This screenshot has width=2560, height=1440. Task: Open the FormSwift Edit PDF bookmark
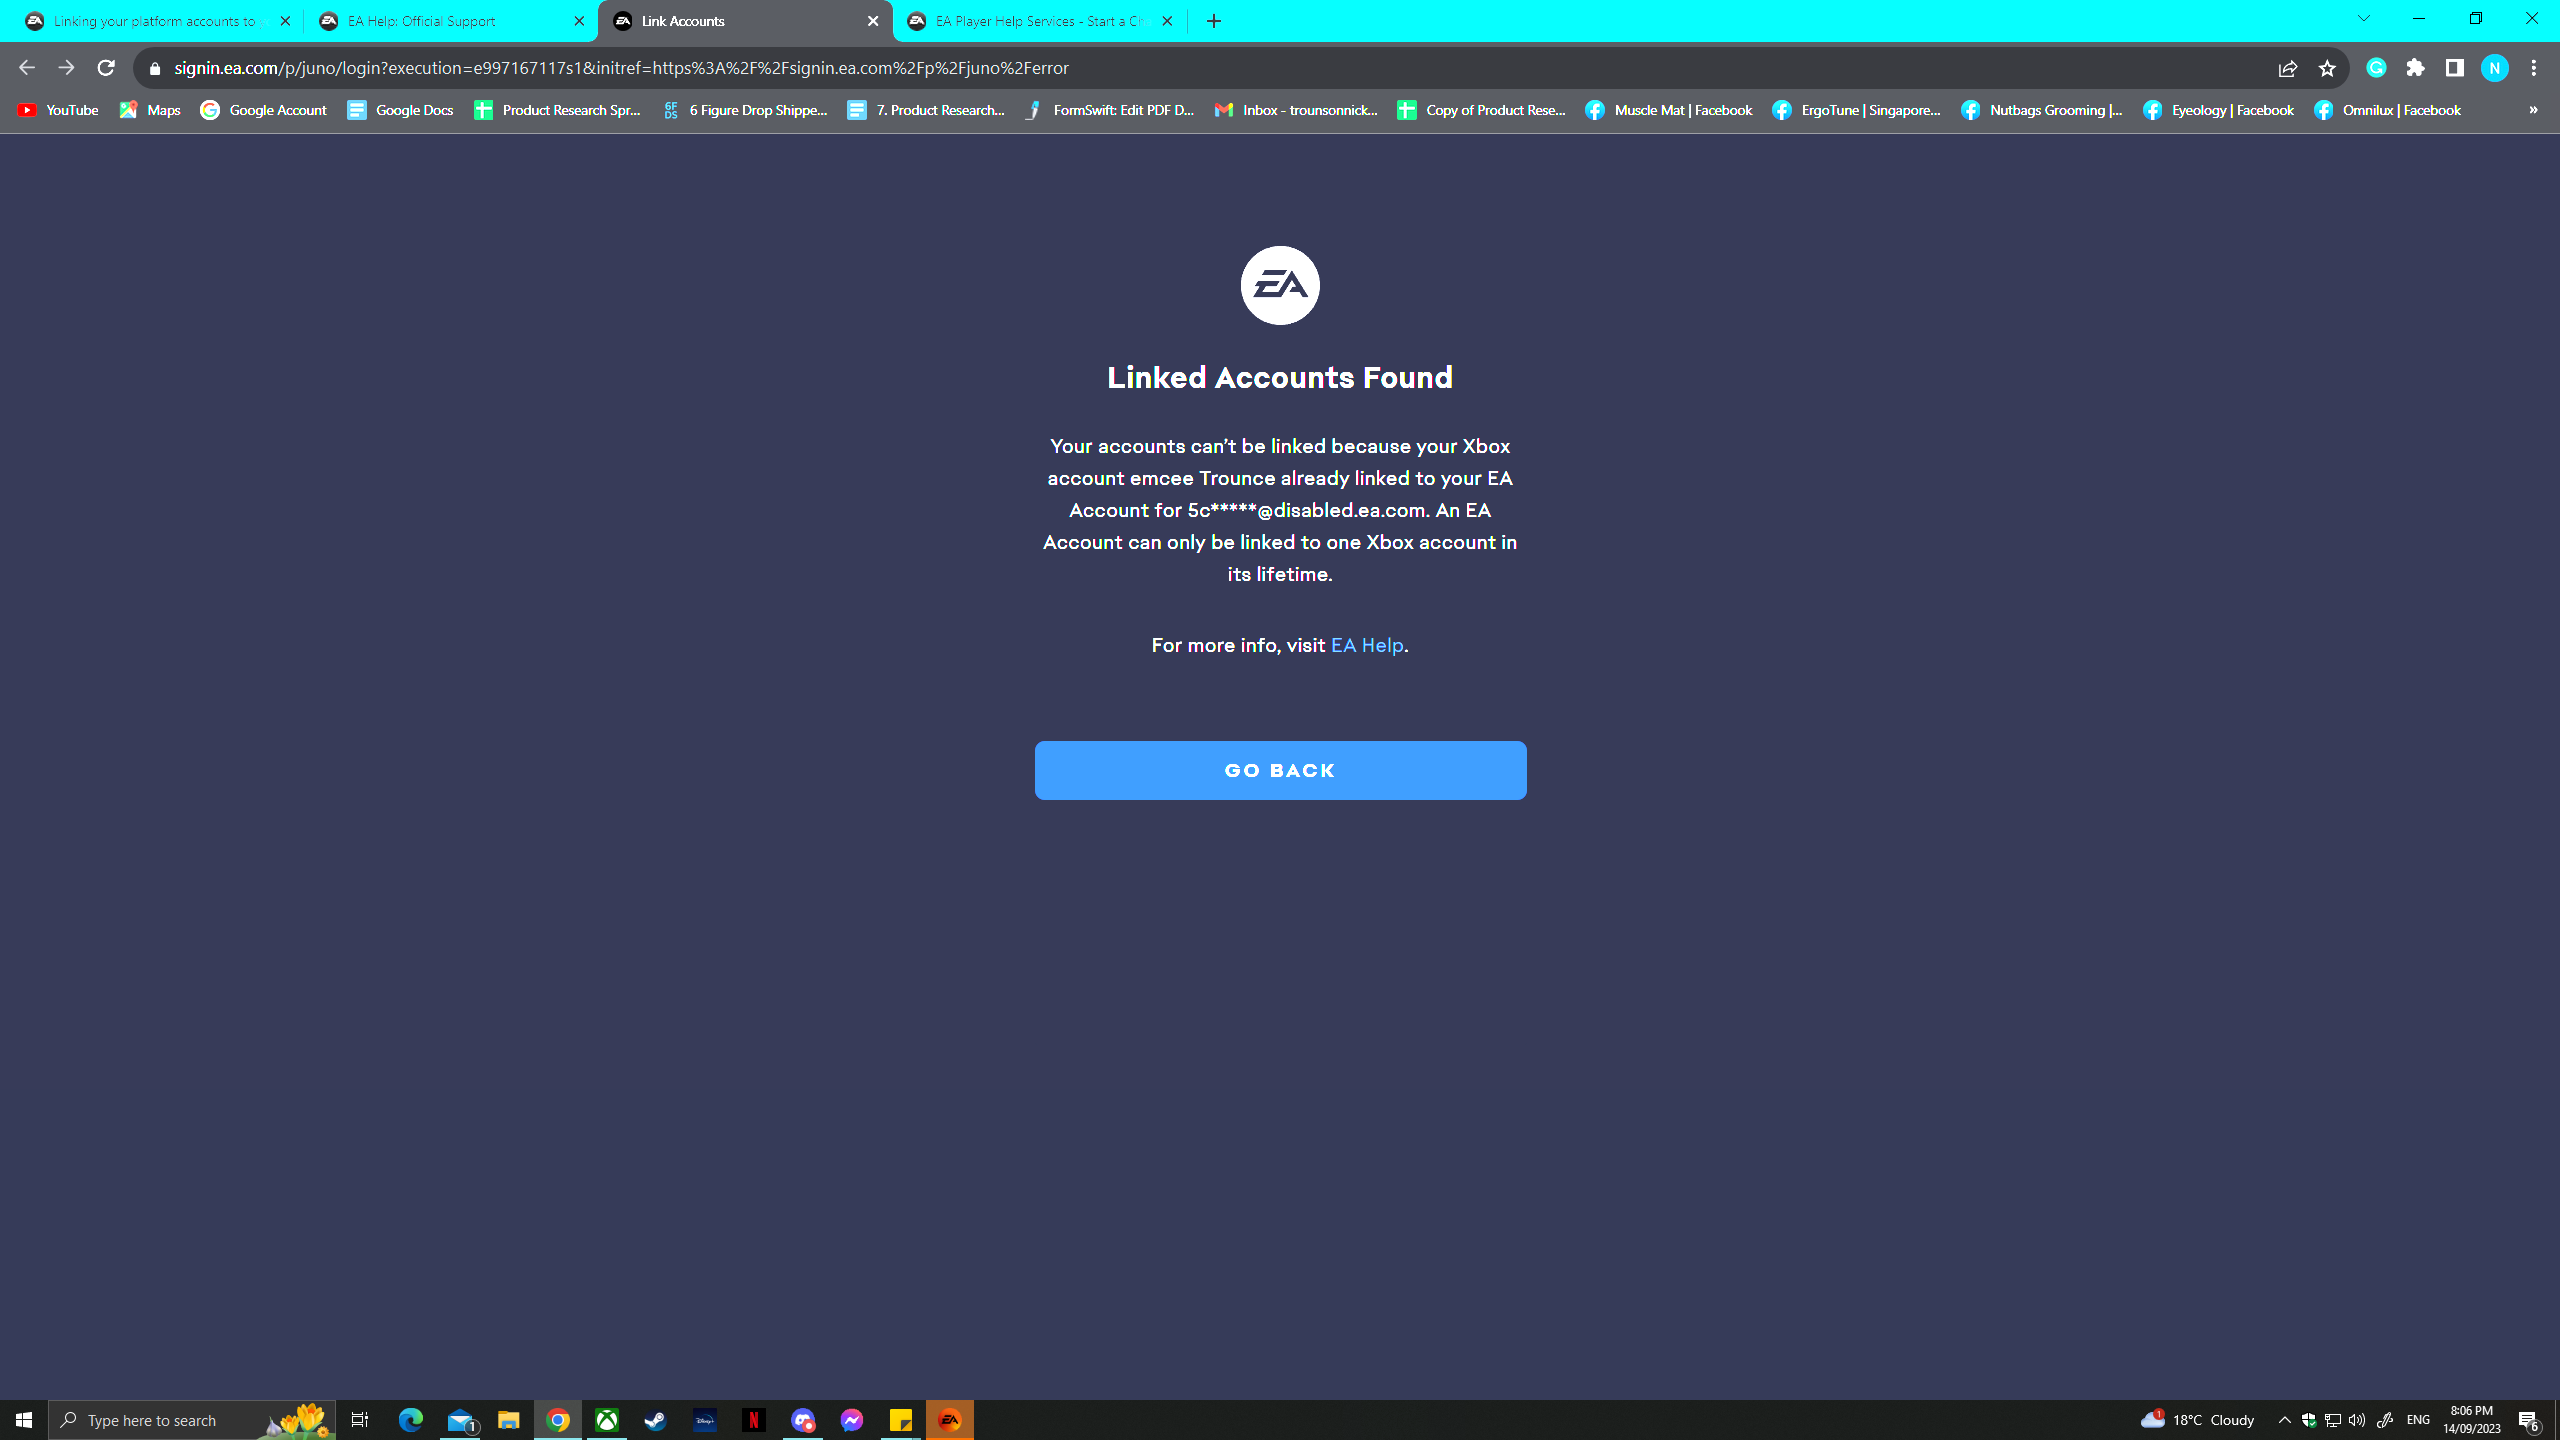pyautogui.click(x=1110, y=110)
